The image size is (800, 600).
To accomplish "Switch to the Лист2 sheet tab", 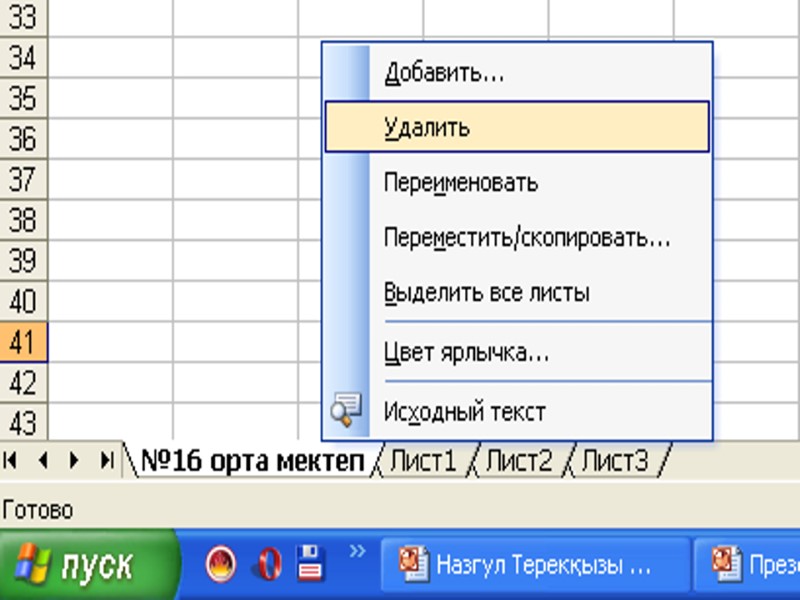I will pos(519,461).
